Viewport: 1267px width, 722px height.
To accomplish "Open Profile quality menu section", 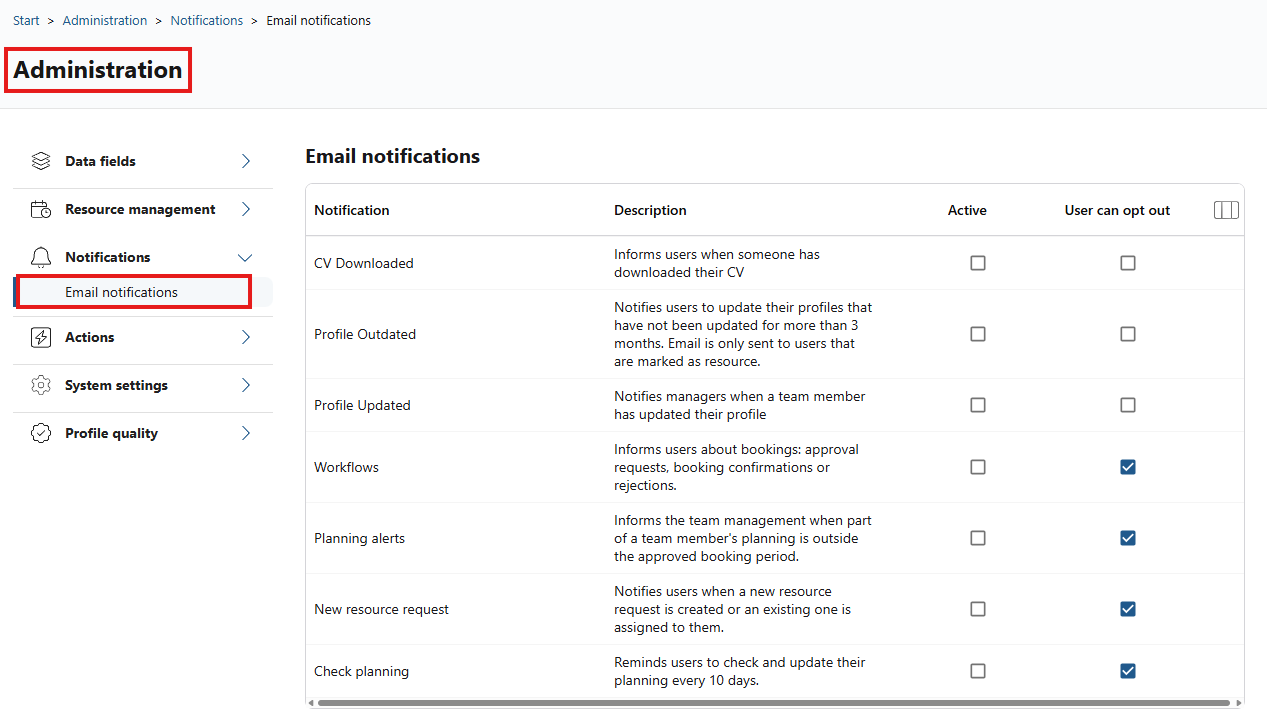I will [x=143, y=433].
